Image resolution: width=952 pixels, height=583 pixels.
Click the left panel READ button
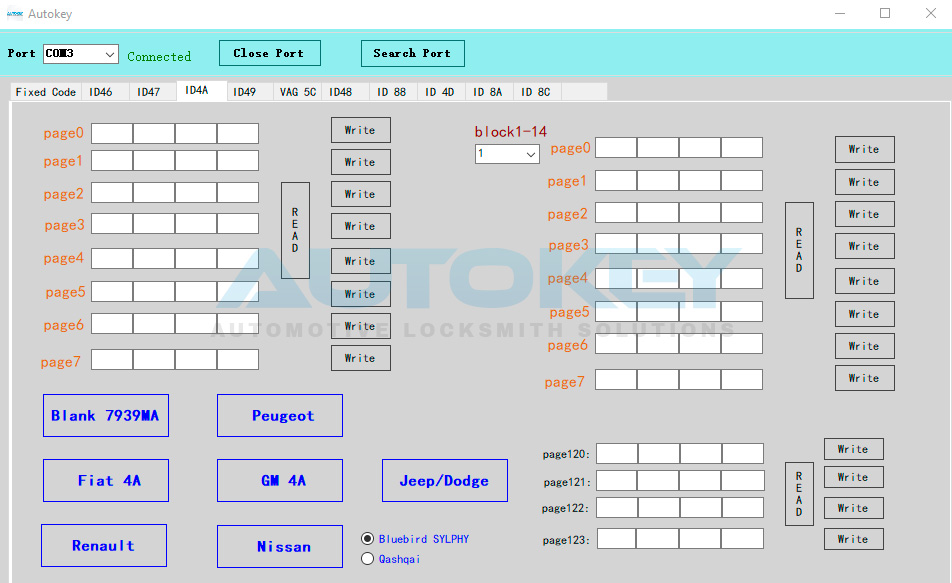[x=295, y=230]
